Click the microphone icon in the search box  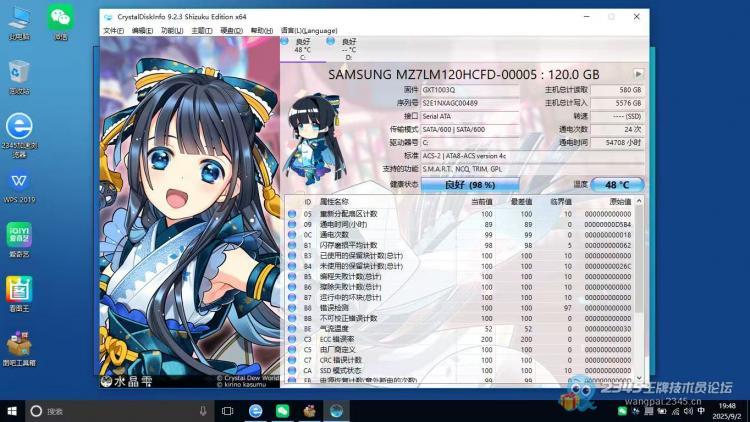pos(203,411)
